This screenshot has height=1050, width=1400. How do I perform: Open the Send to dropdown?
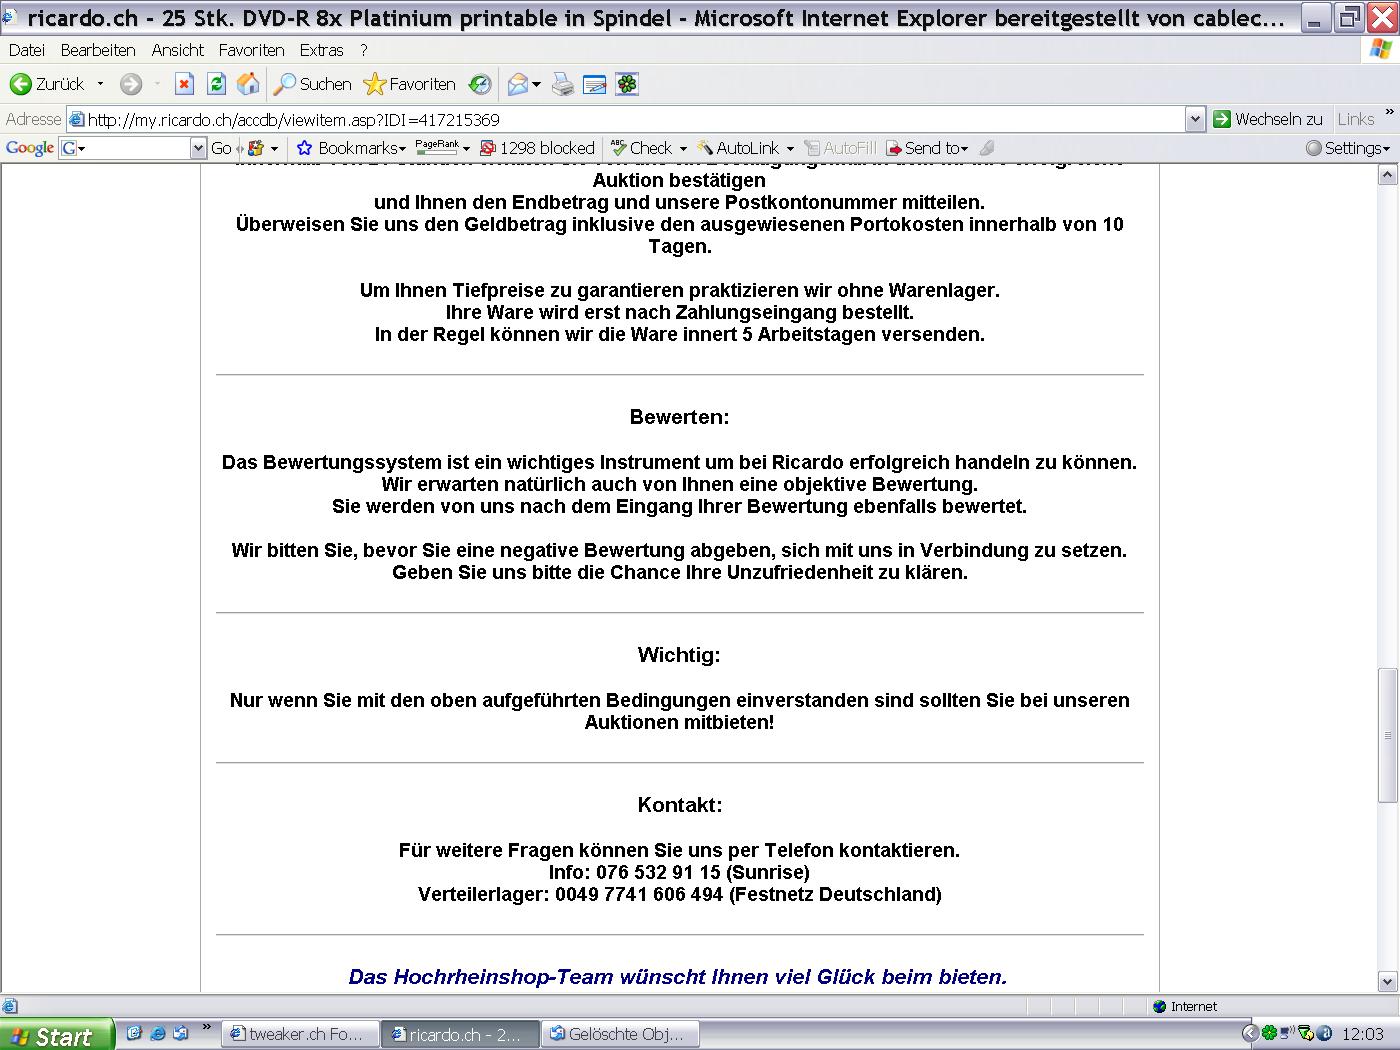927,148
